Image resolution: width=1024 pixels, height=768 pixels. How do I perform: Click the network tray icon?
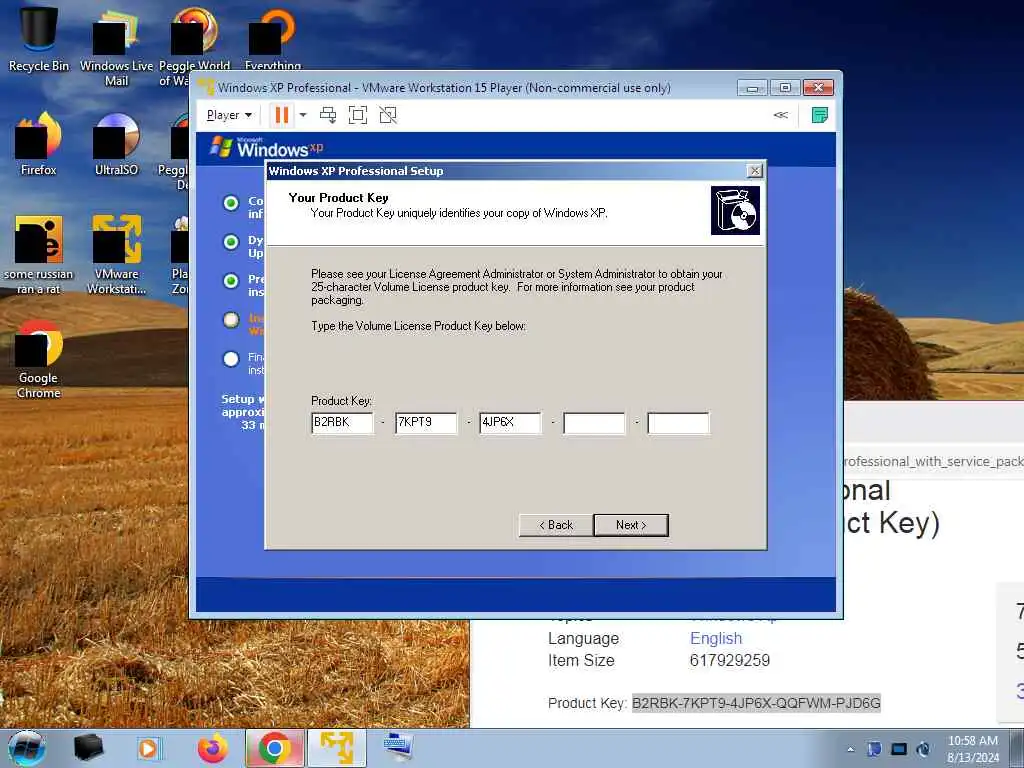[899, 749]
